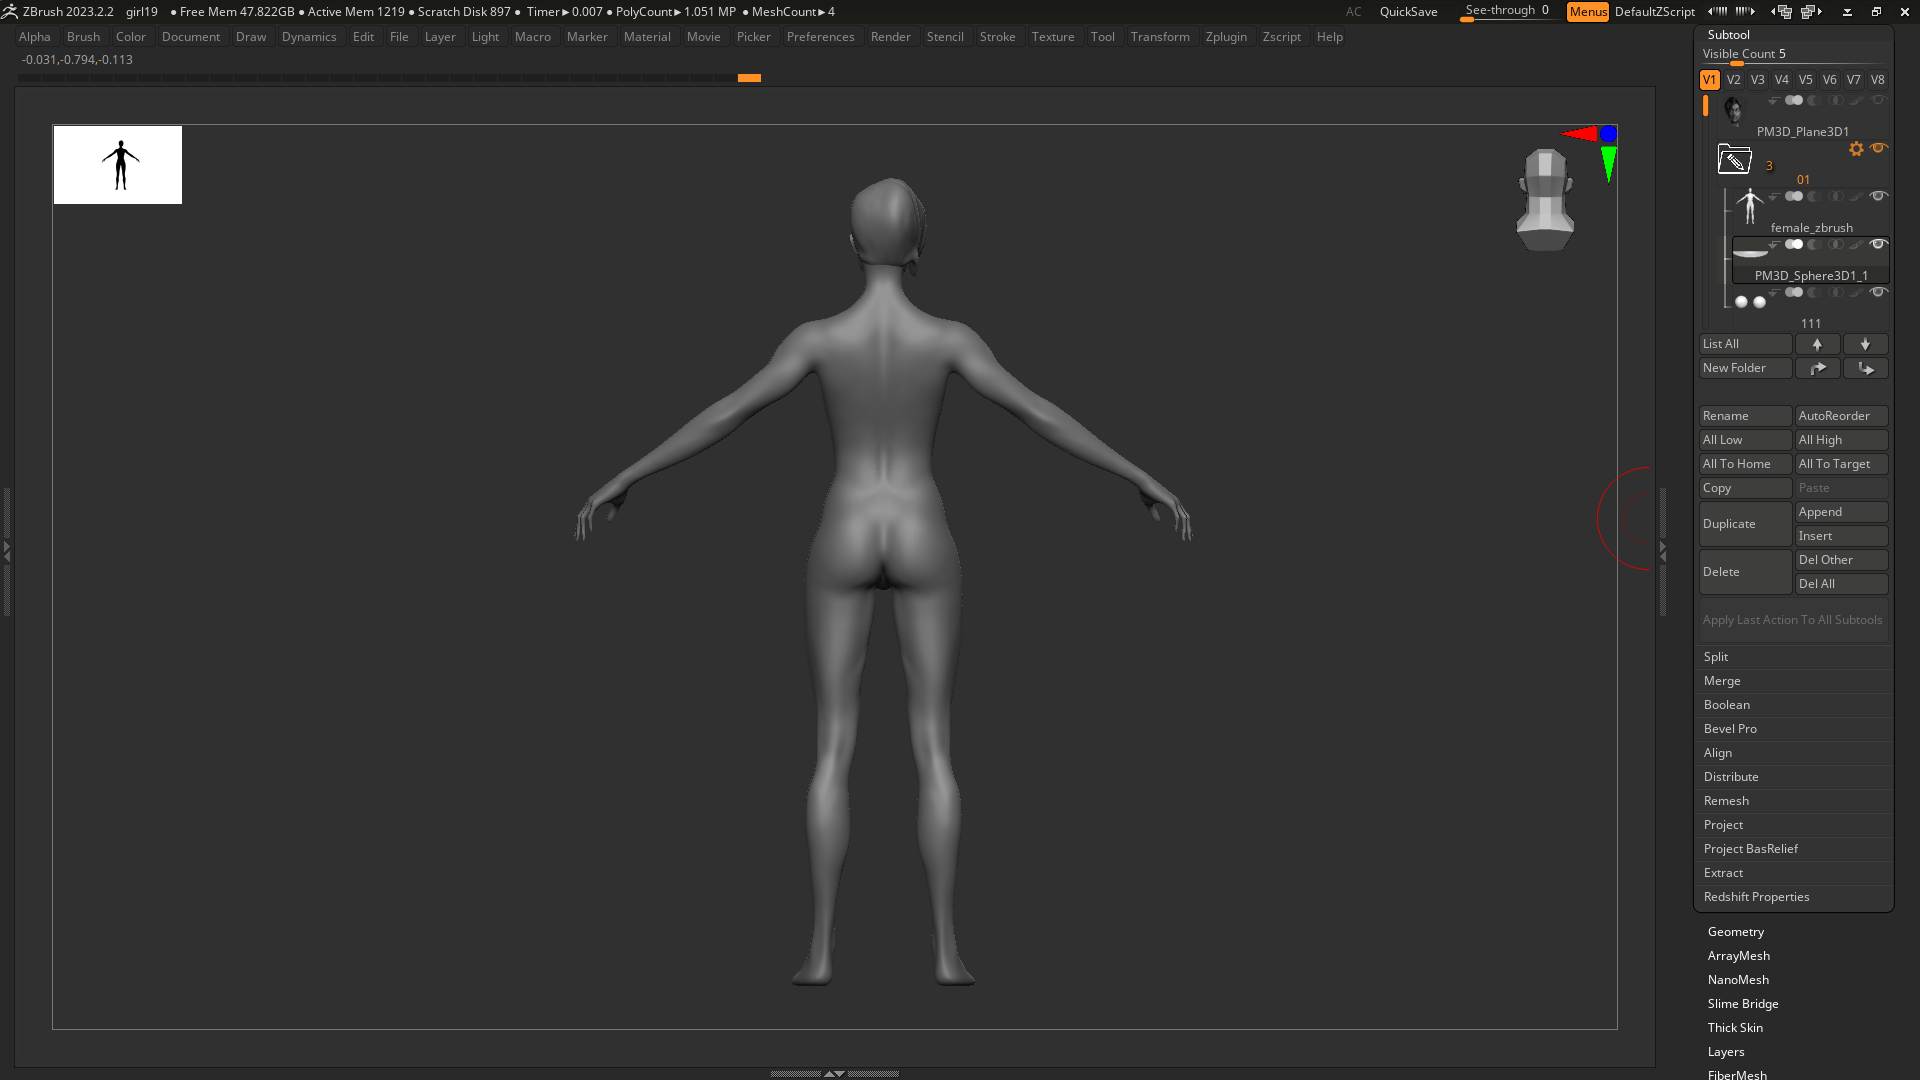Click the paintbrush polypaint icon on female_zbrush

[x=1857, y=197]
